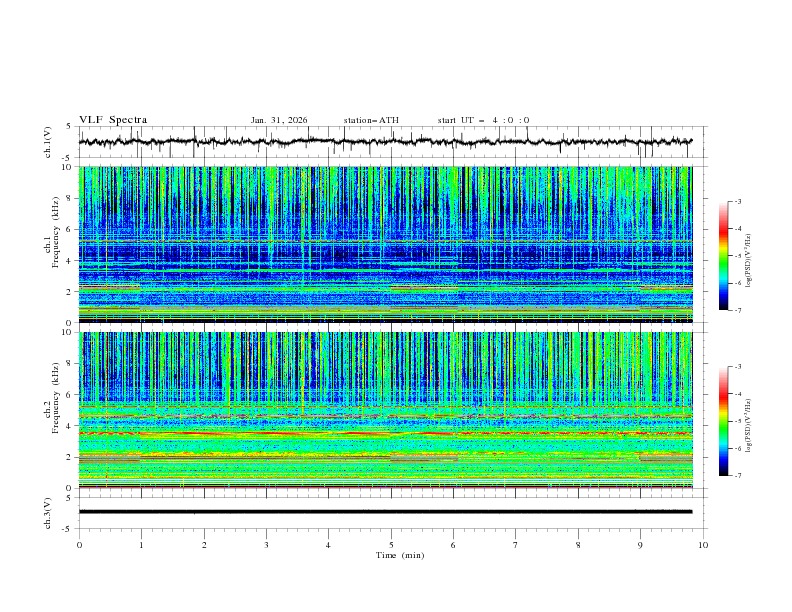792x612 pixels.
Task: Click the "station=ATH" header label
Action: (x=371, y=120)
